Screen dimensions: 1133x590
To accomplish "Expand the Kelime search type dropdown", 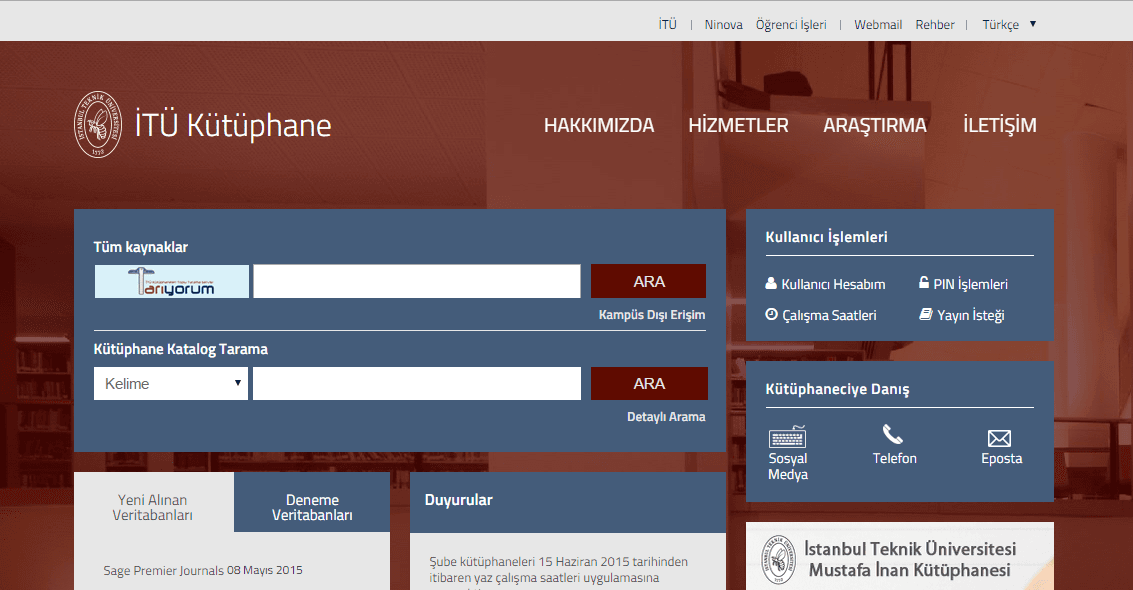I will pos(171,384).
